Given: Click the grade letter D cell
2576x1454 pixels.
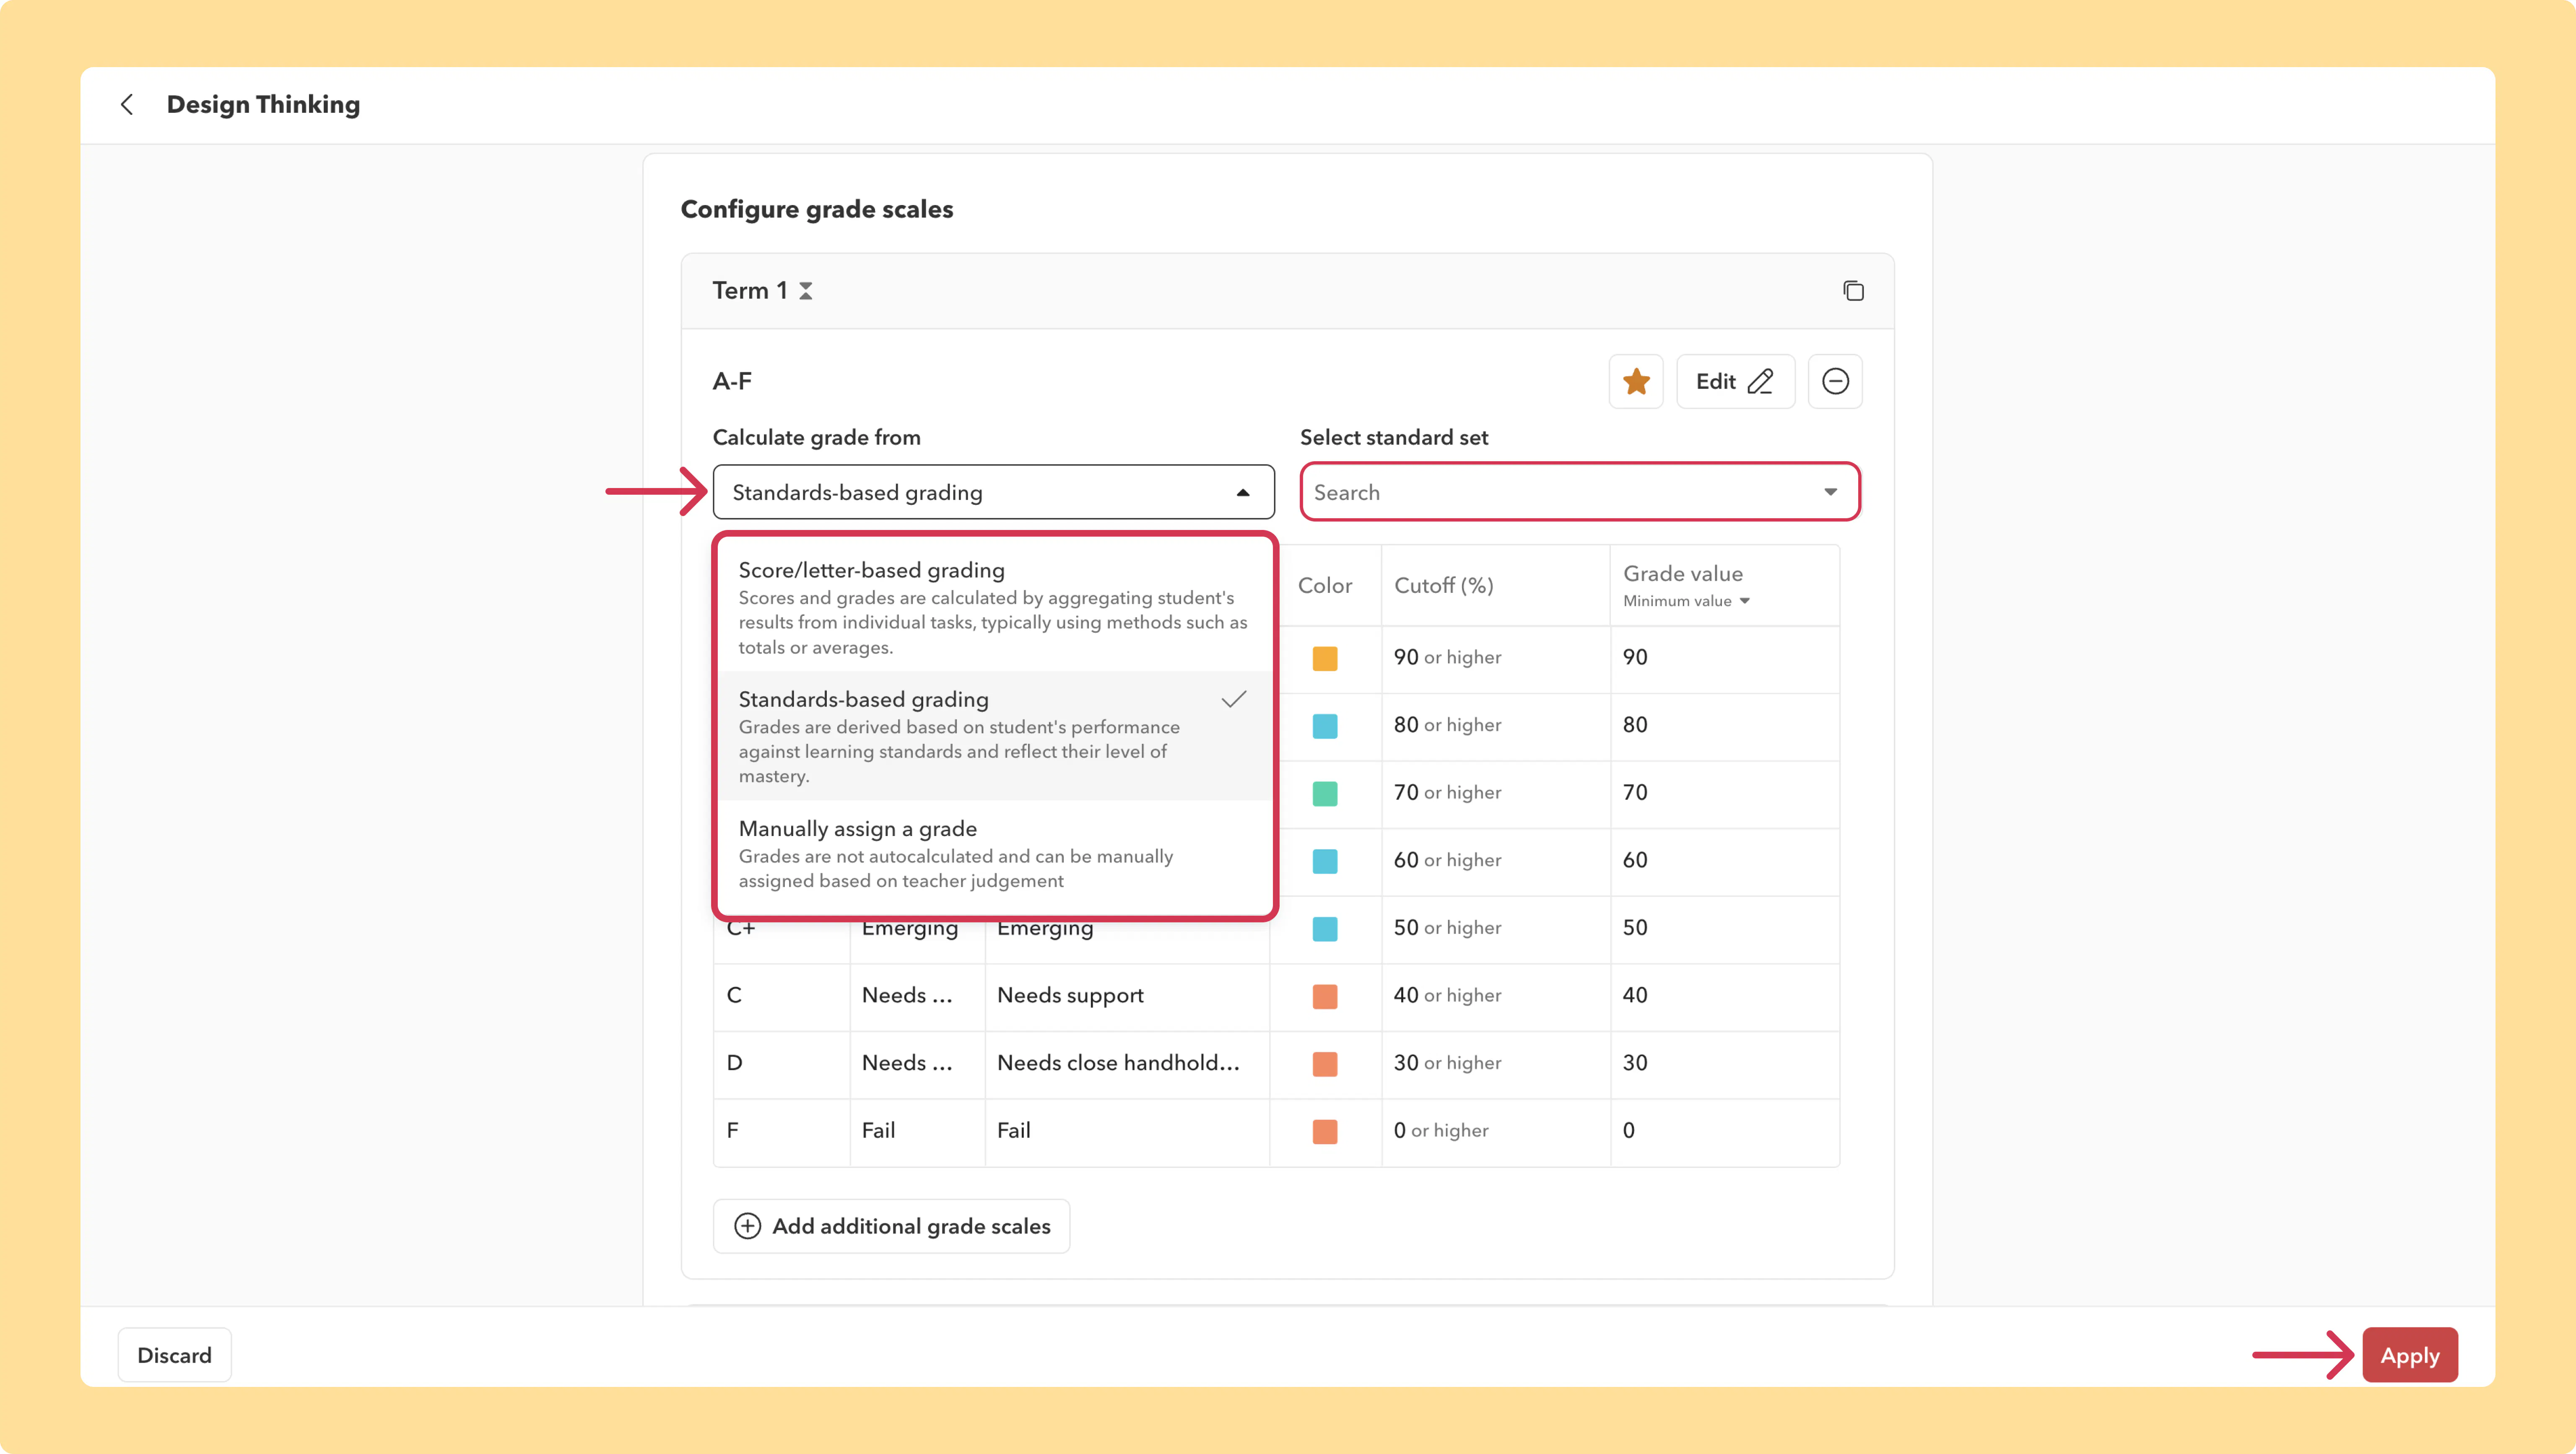Looking at the screenshot, I should 781,1064.
